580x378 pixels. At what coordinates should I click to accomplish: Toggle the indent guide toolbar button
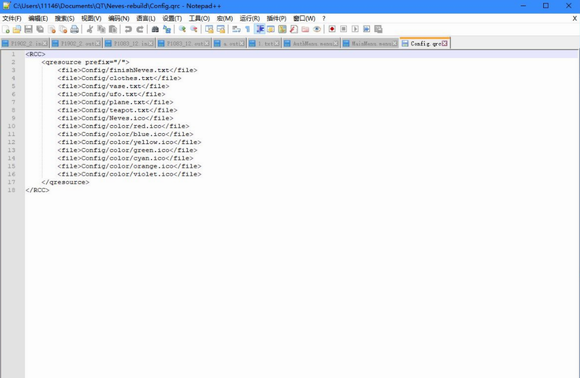pos(260,29)
